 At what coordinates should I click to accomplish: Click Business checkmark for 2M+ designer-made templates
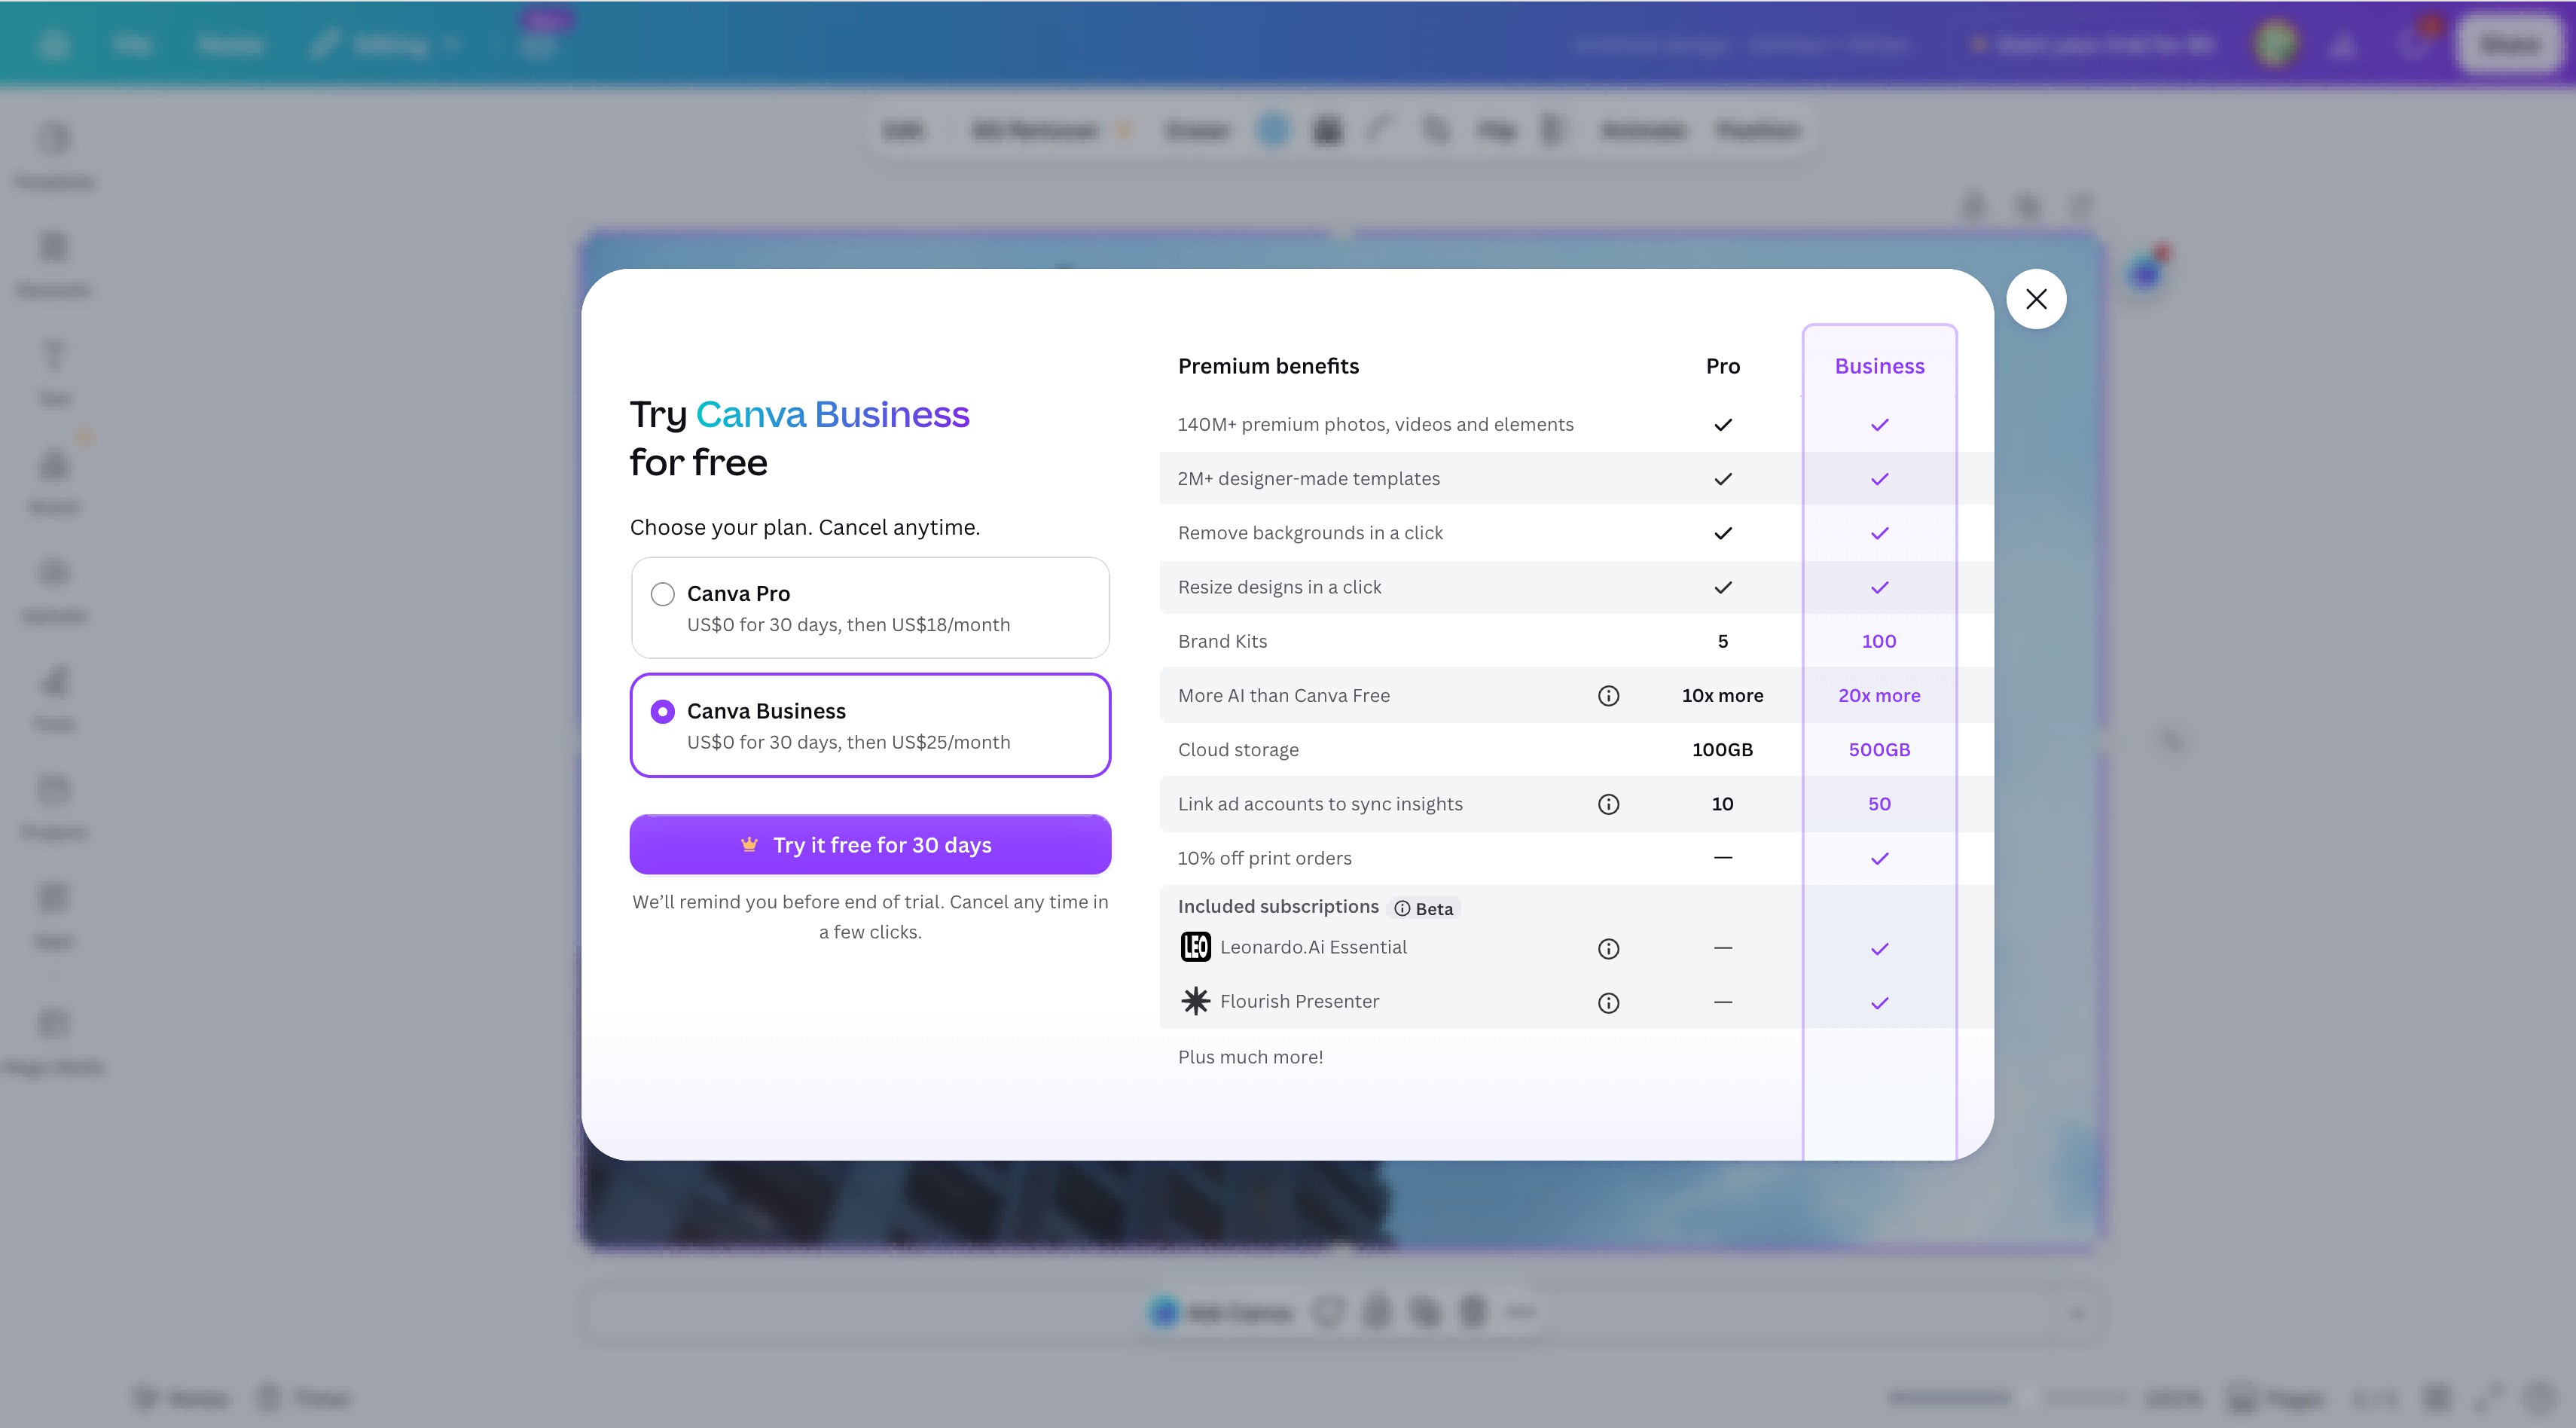pos(1879,479)
